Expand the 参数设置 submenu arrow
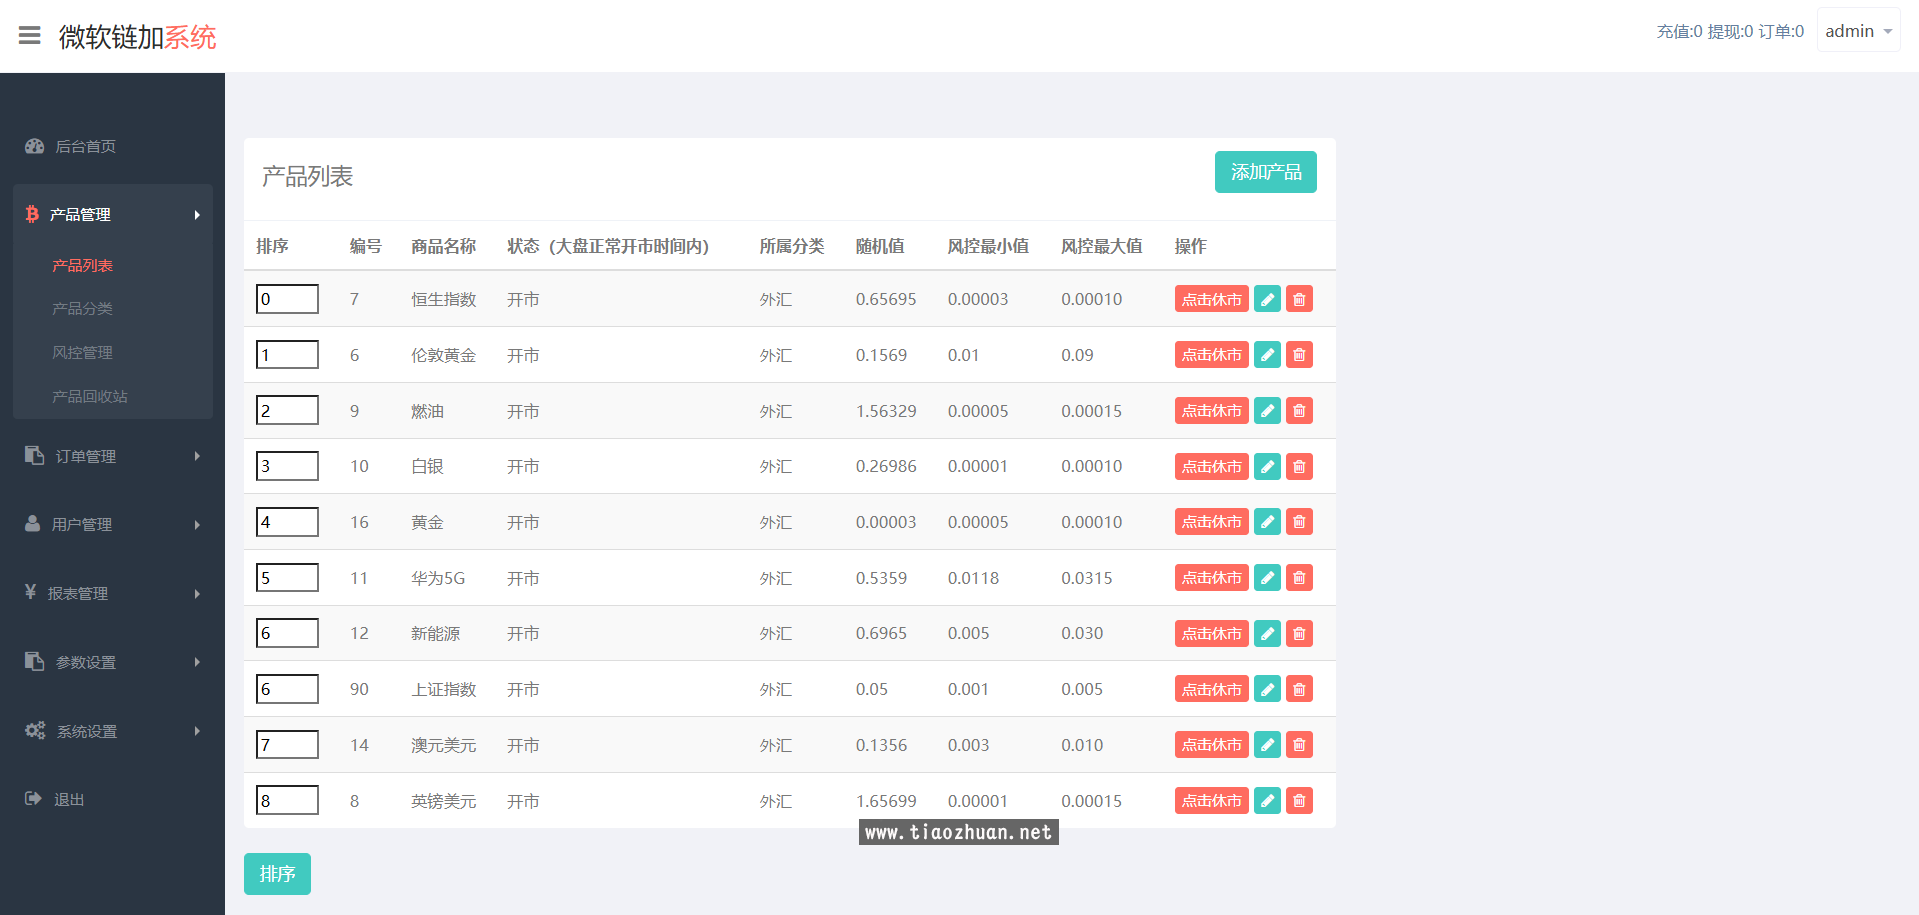 click(197, 662)
